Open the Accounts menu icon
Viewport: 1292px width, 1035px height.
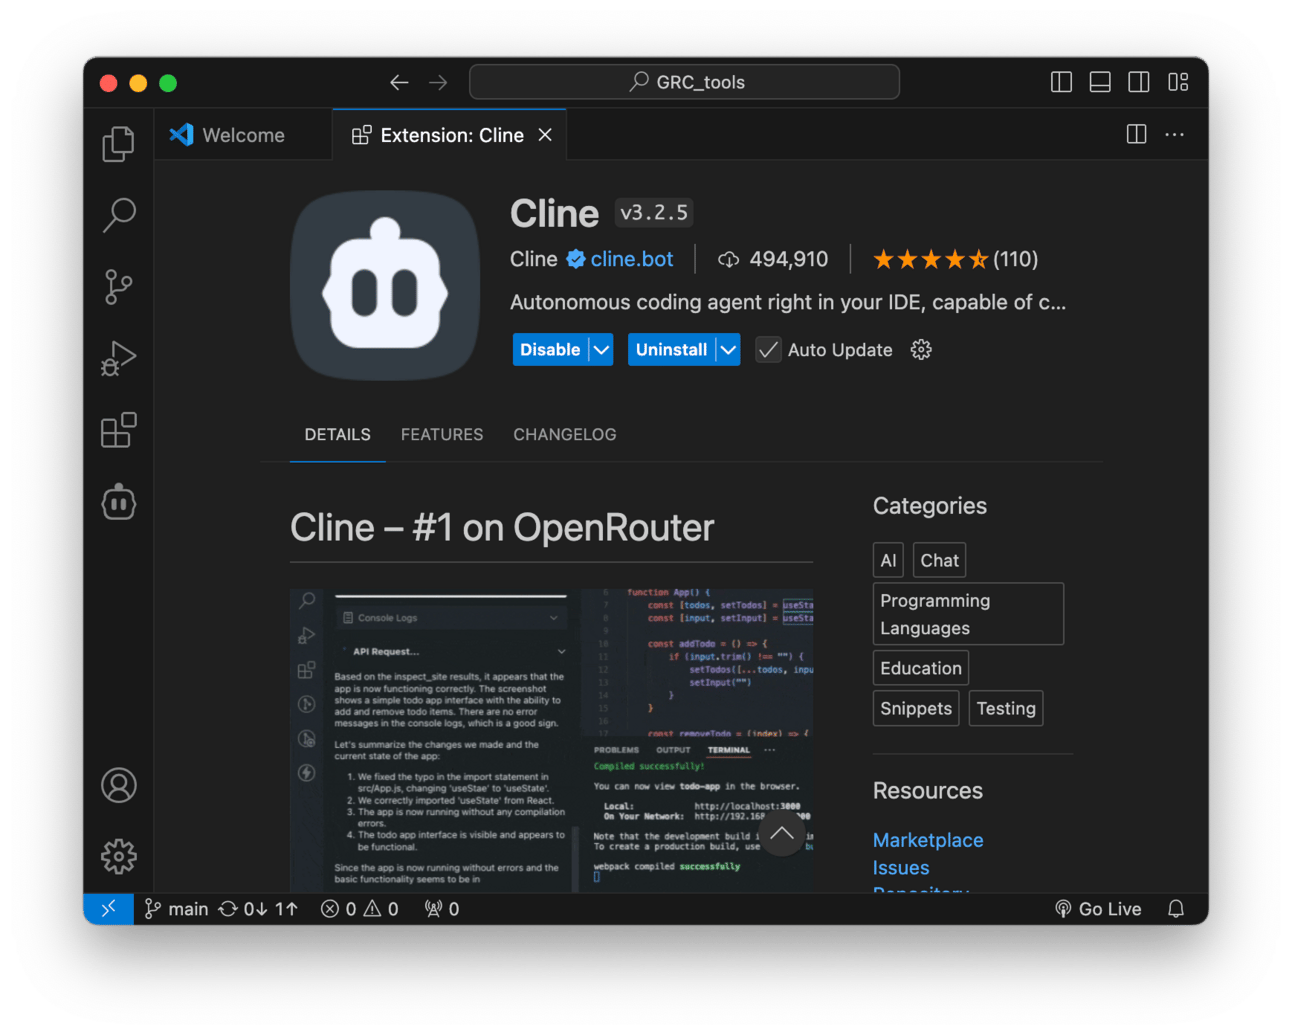pyautogui.click(x=119, y=785)
